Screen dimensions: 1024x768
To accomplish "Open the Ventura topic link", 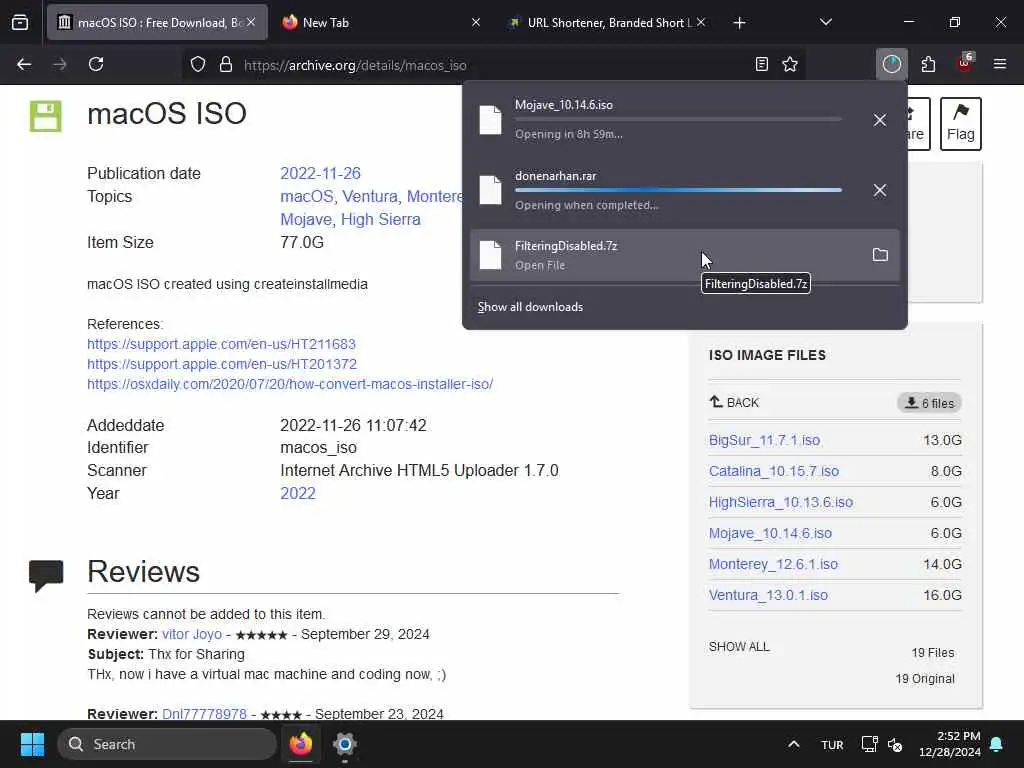I will coord(370,197).
